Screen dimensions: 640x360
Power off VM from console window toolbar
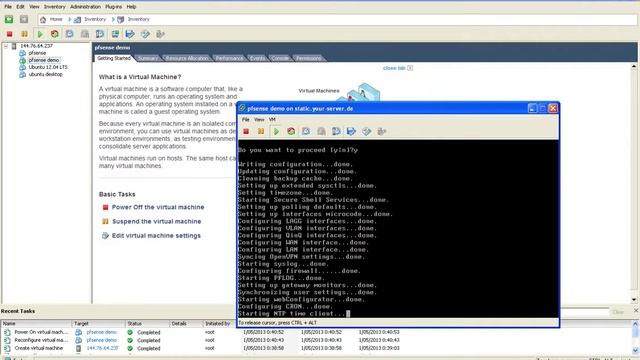[246, 131]
